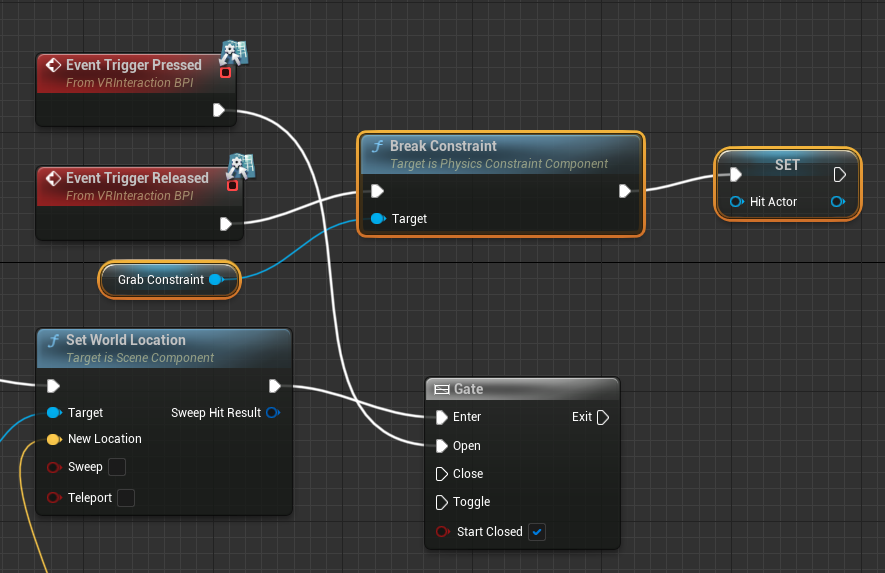885x573 pixels.
Task: Select the Break Constraint node header
Action: click(x=501, y=154)
